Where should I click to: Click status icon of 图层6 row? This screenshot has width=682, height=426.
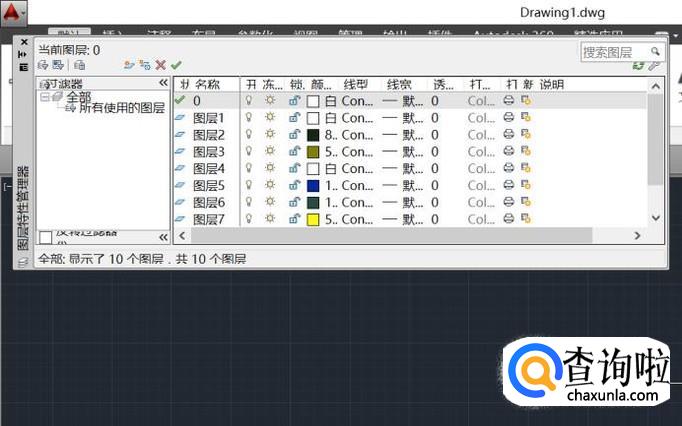(x=180, y=202)
